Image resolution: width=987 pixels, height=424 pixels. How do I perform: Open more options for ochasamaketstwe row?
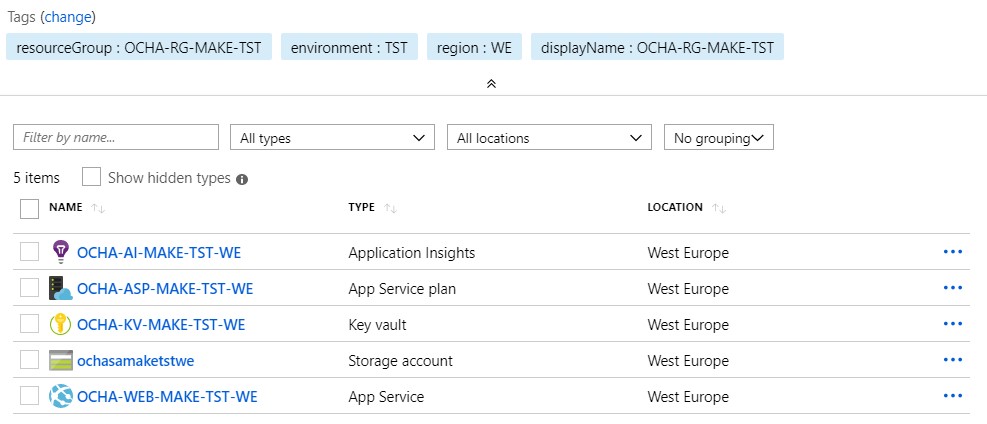[952, 360]
